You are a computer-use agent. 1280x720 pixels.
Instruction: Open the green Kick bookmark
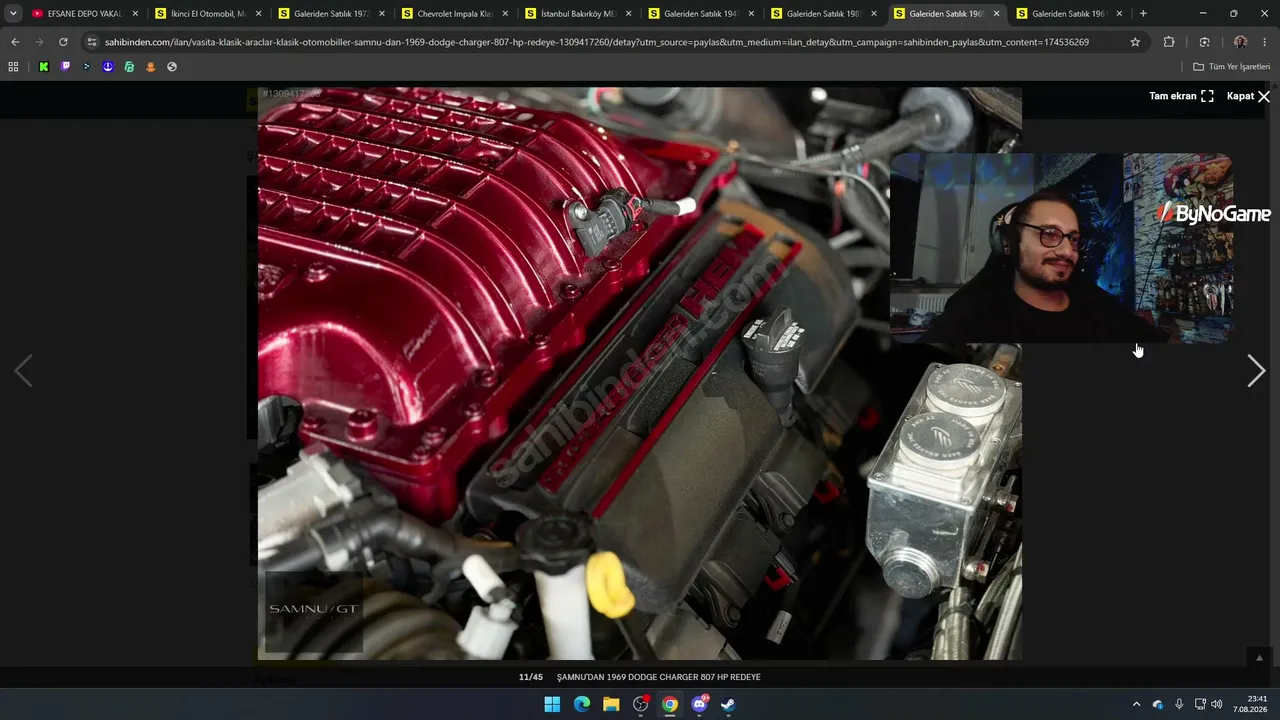[44, 67]
